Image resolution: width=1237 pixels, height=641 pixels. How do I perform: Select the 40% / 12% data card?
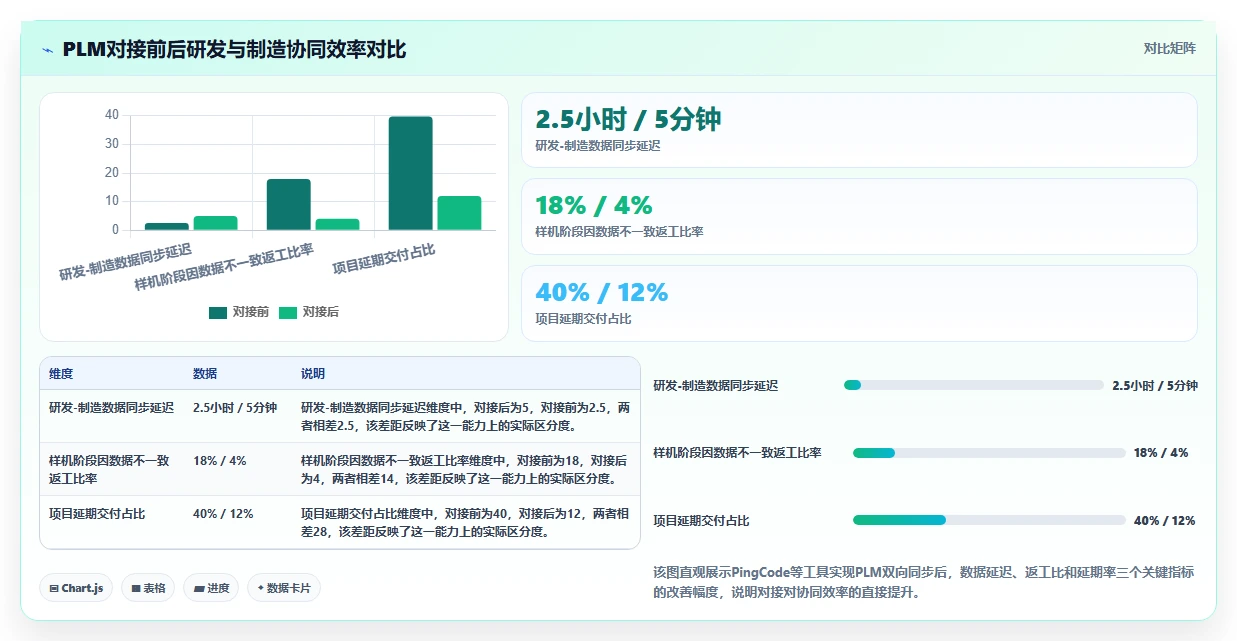(859, 303)
